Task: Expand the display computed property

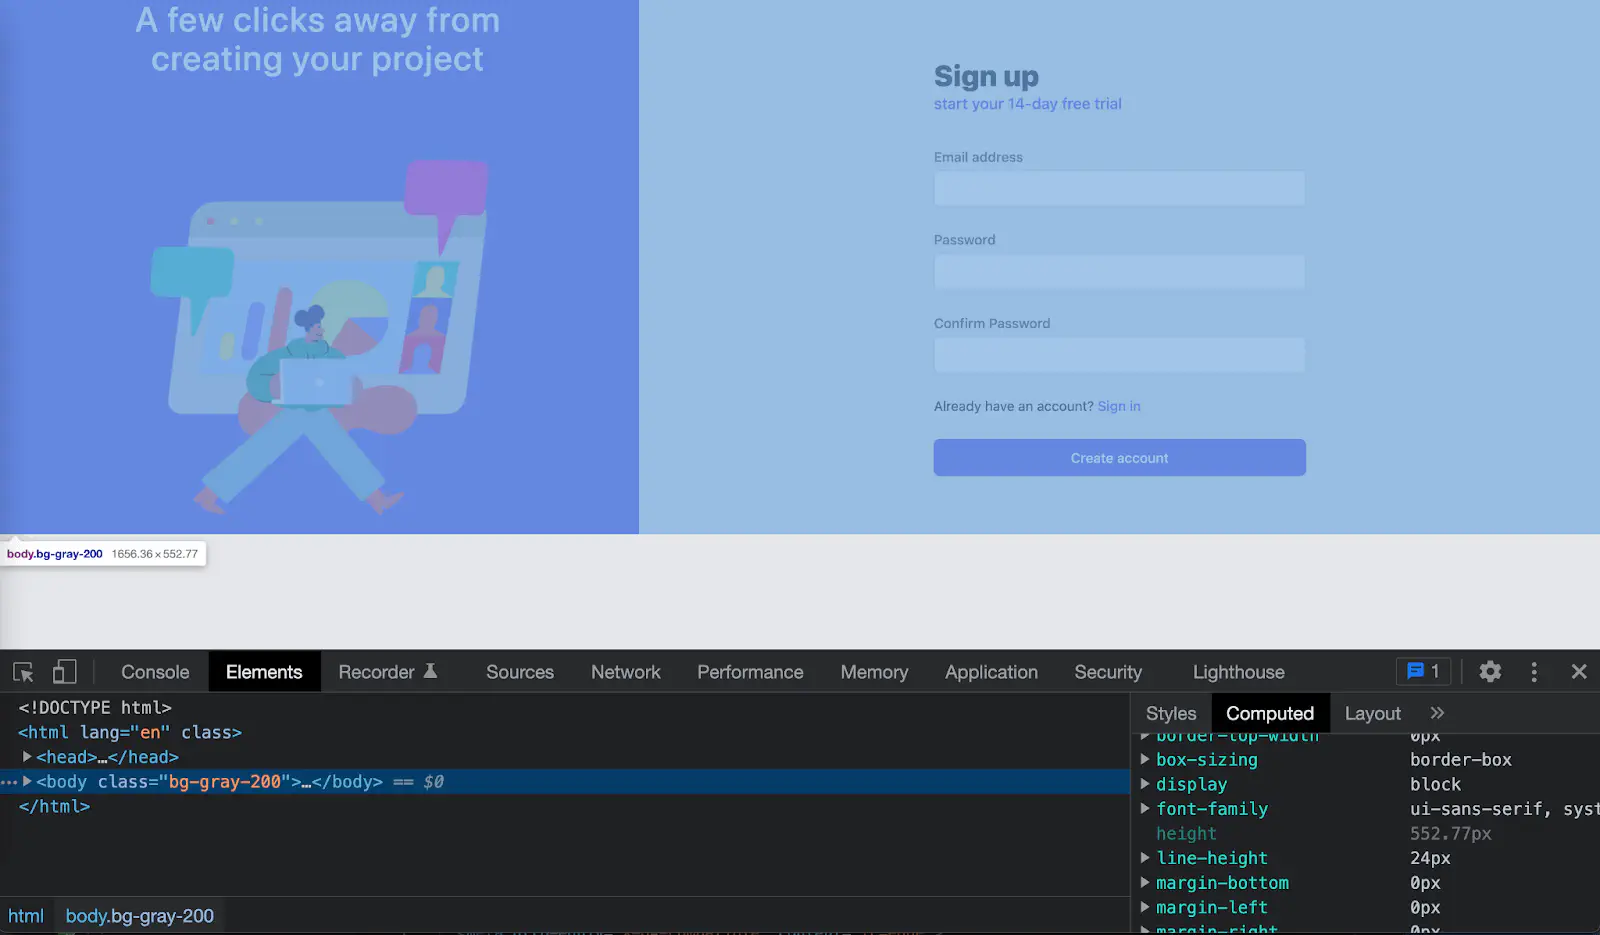Action: coord(1145,784)
